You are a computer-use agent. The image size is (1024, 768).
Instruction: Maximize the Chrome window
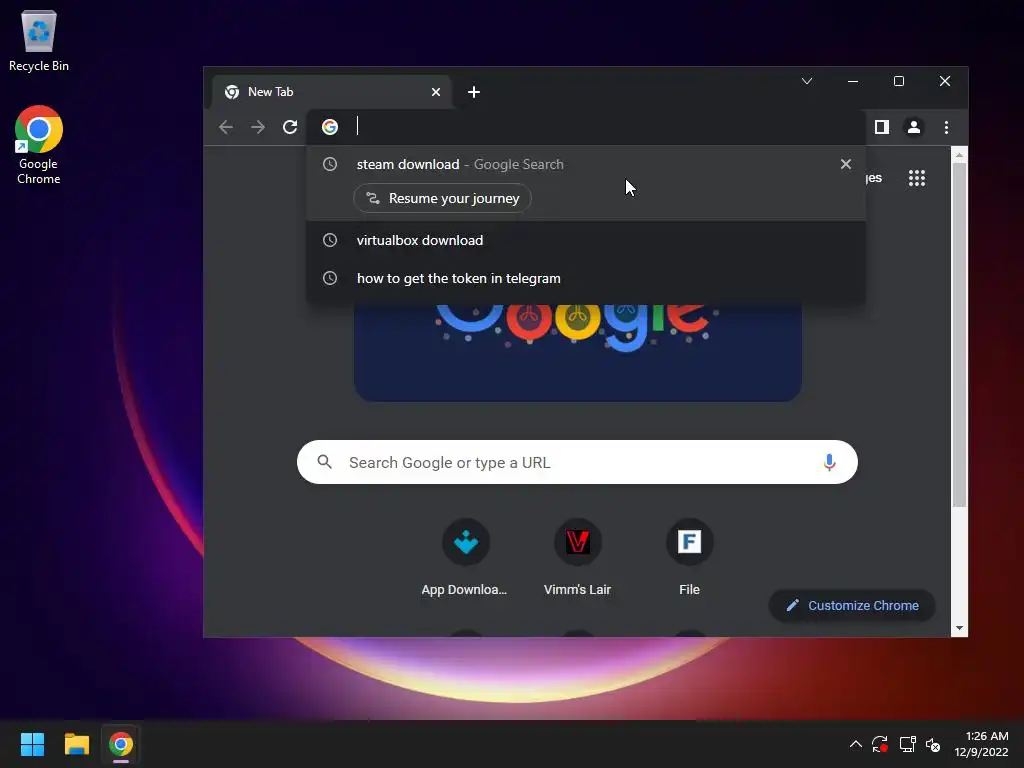899,81
